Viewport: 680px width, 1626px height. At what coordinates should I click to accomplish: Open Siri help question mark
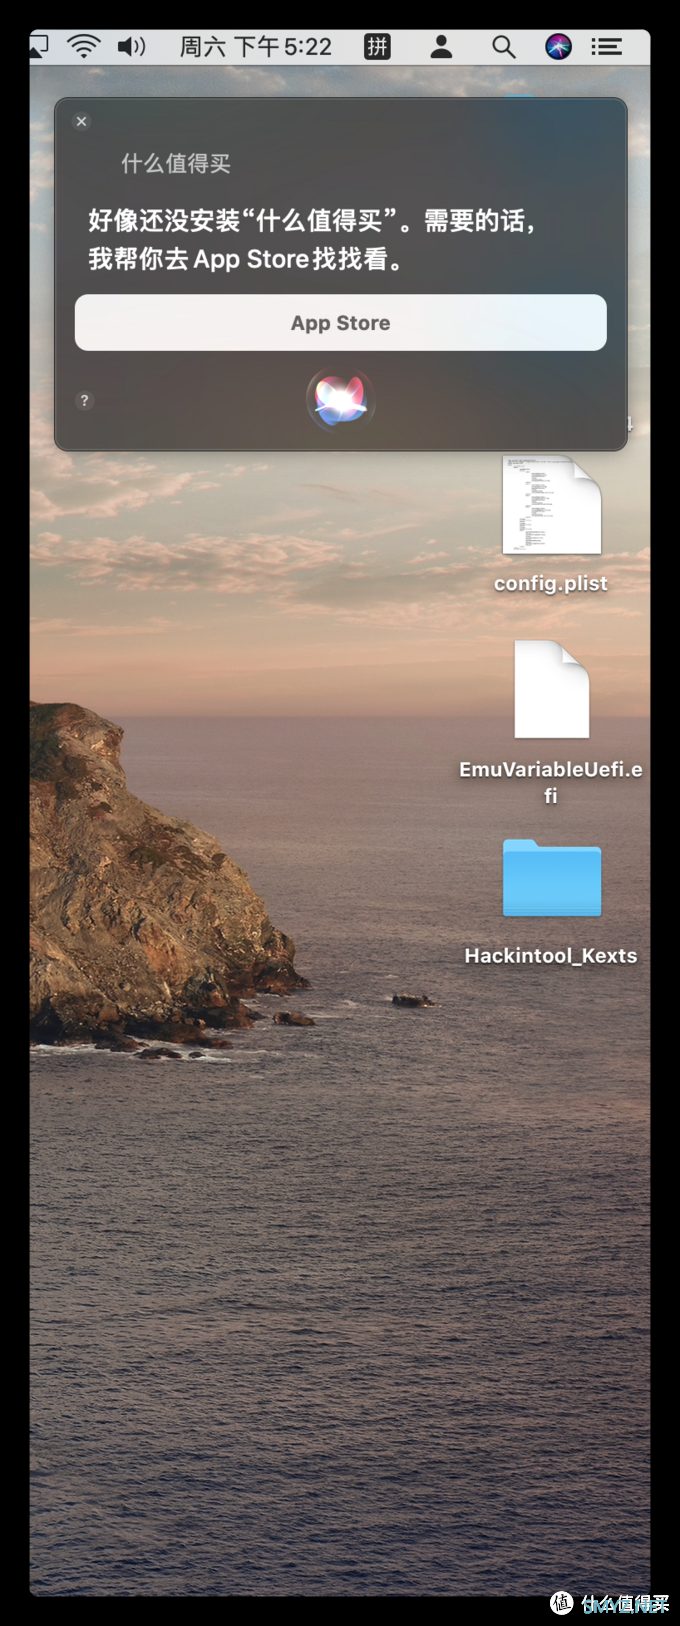pos(84,400)
